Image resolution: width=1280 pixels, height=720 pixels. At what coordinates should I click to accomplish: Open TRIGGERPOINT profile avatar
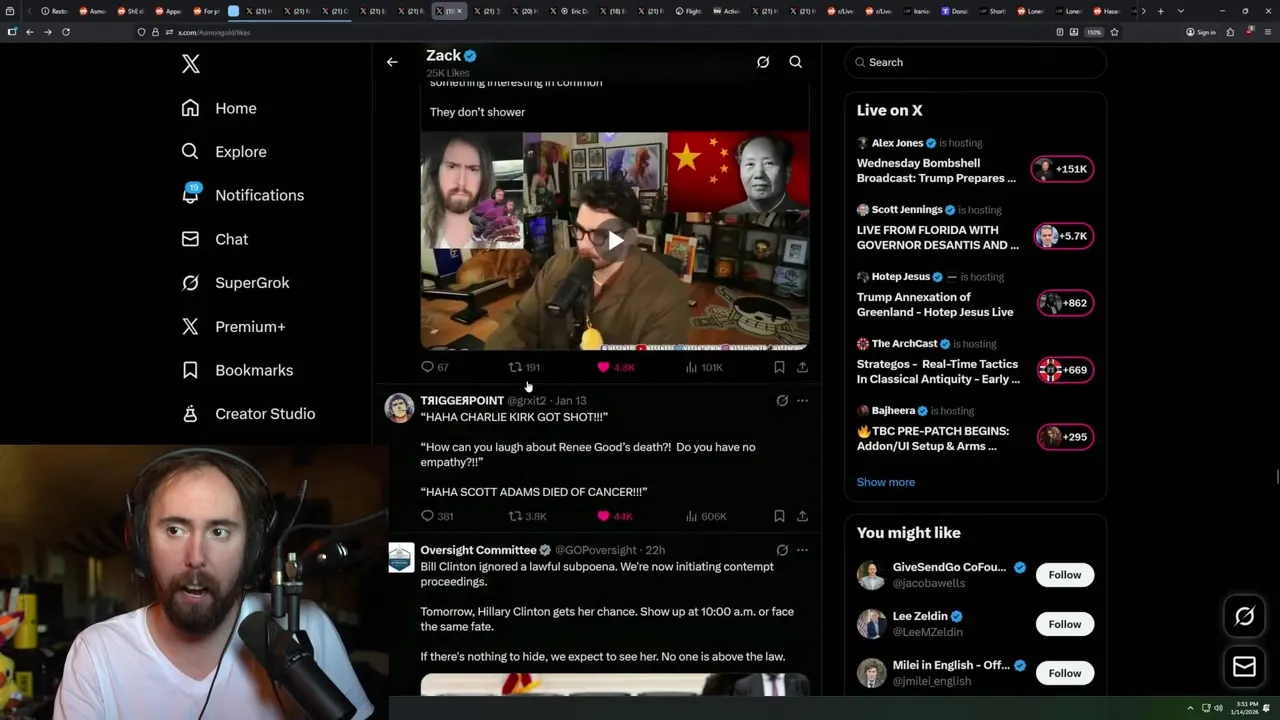click(x=400, y=408)
